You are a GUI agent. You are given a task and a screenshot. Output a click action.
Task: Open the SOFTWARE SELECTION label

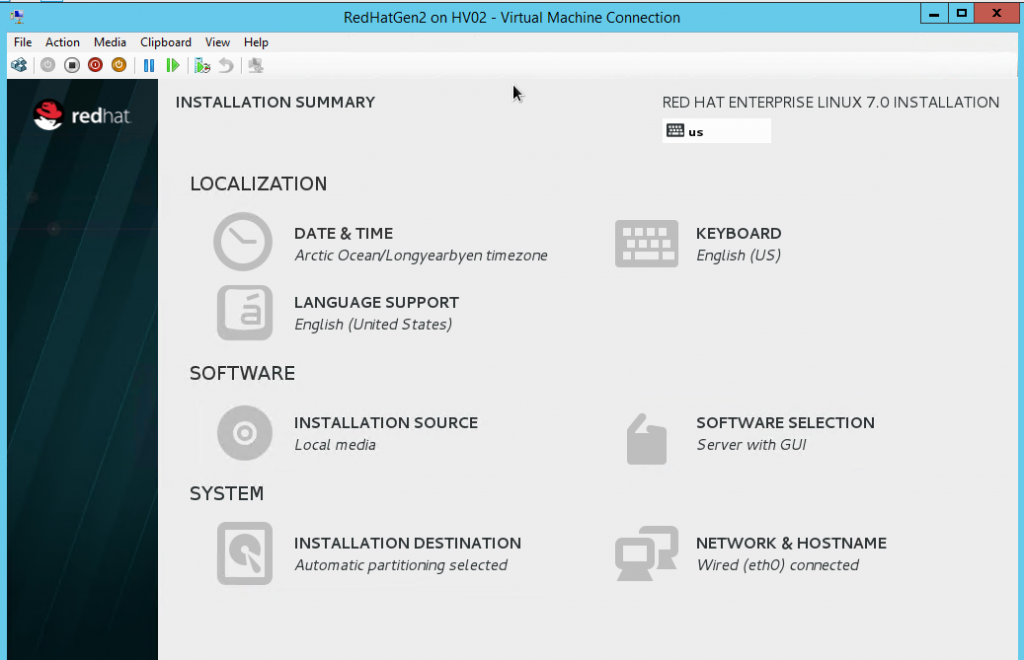785,423
